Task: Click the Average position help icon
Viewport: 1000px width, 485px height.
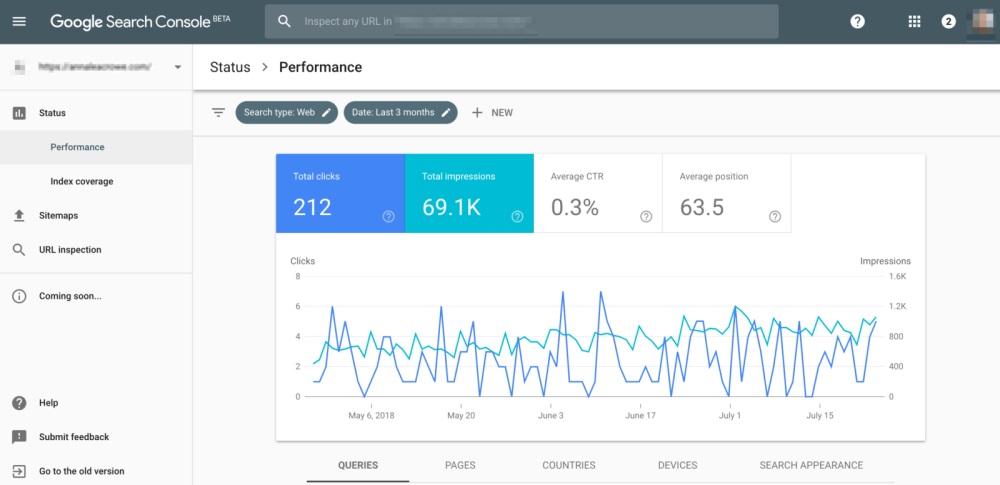Action: (x=775, y=216)
